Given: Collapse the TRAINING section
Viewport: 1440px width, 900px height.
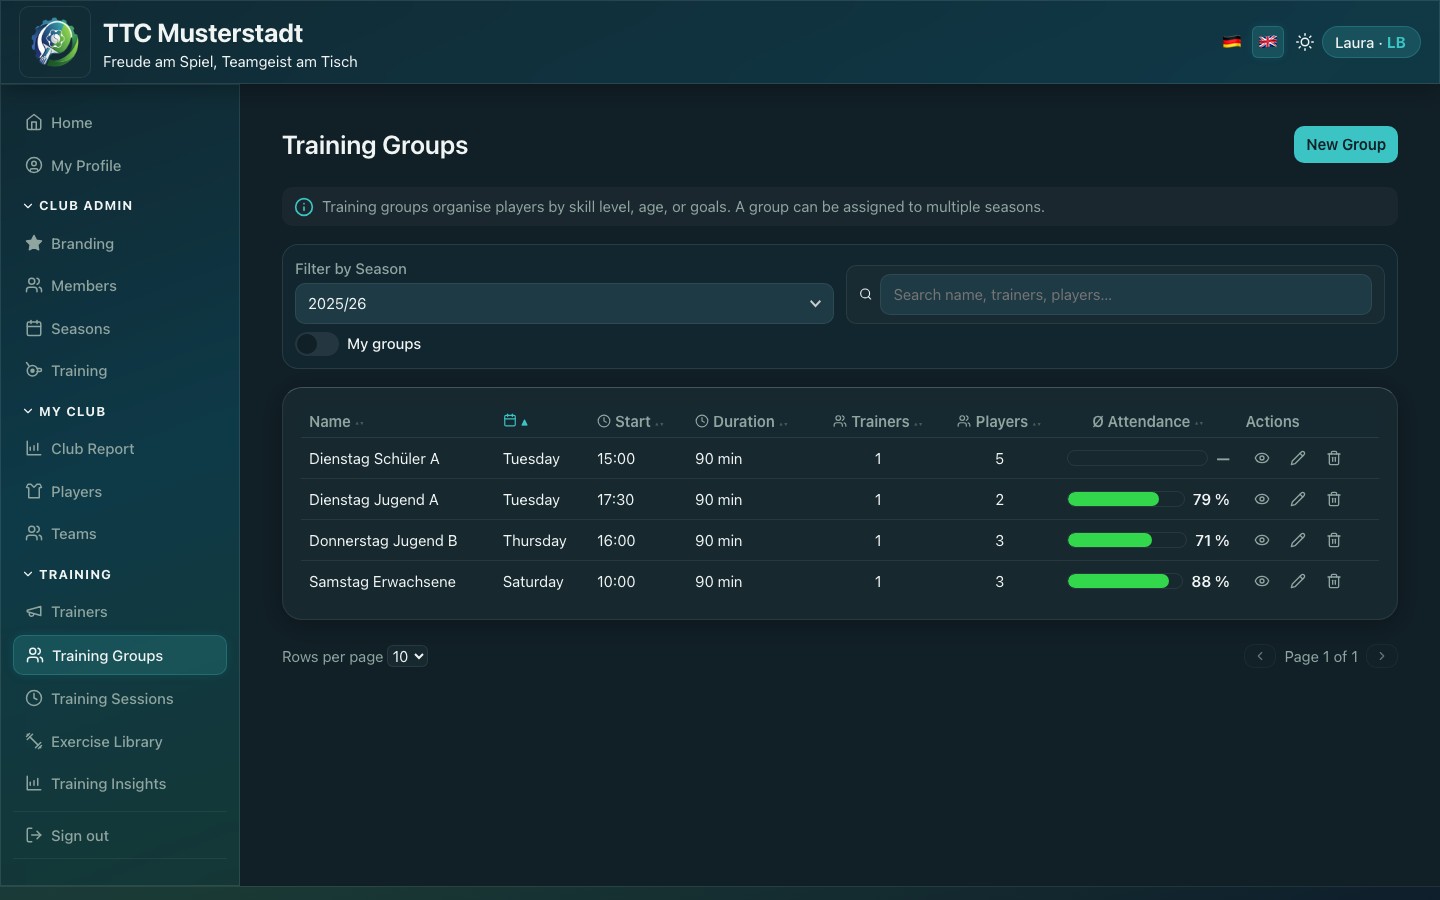Looking at the screenshot, I should tap(67, 574).
